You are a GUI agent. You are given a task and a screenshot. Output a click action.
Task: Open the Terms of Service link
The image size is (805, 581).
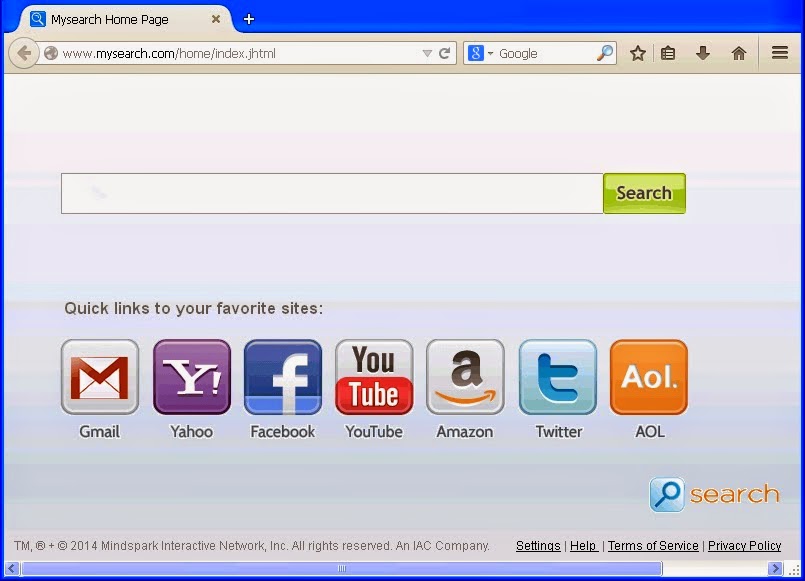(x=653, y=546)
